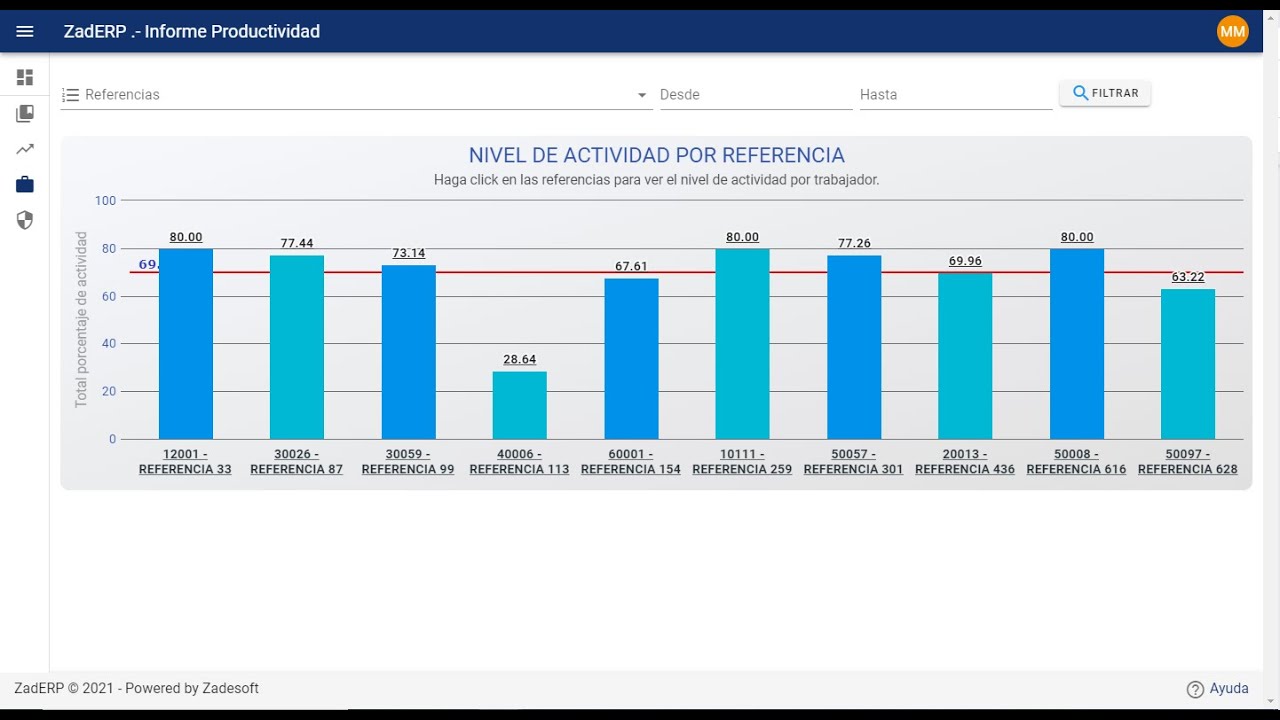The image size is (1280, 720).
Task: Click the 80.00 bar for REFERENCIA 259
Action: tap(742, 344)
